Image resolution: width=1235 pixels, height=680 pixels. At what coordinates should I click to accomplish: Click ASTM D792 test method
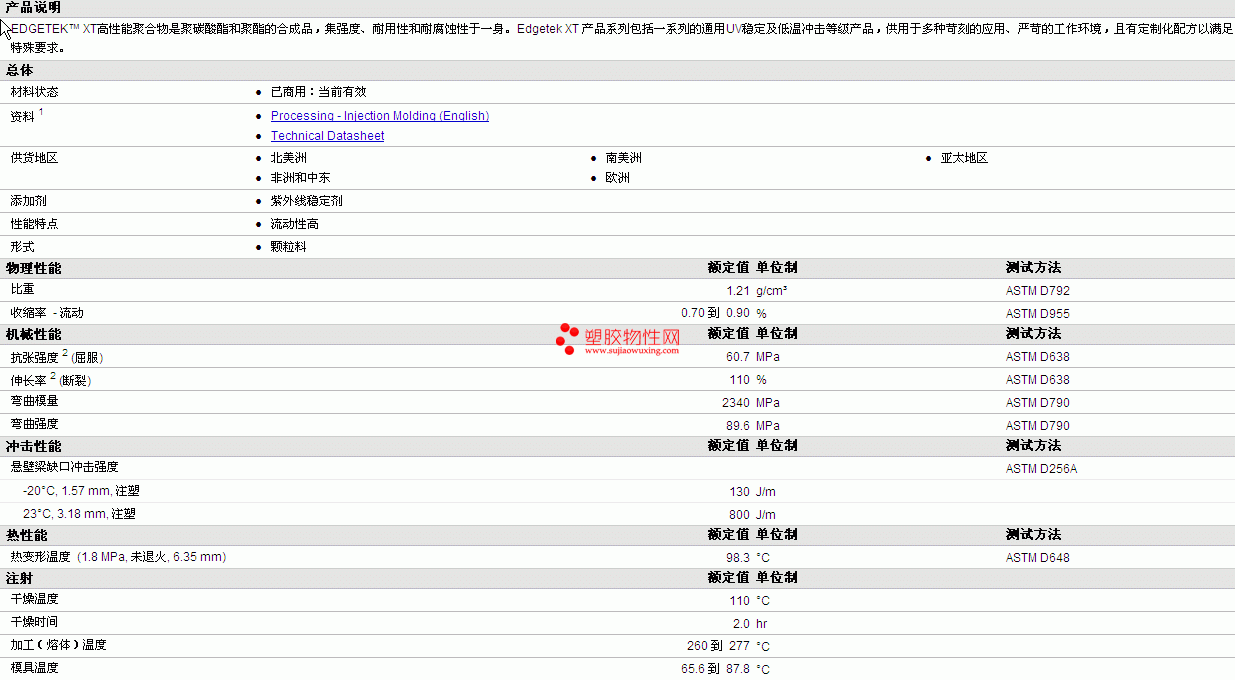[x=1038, y=291]
